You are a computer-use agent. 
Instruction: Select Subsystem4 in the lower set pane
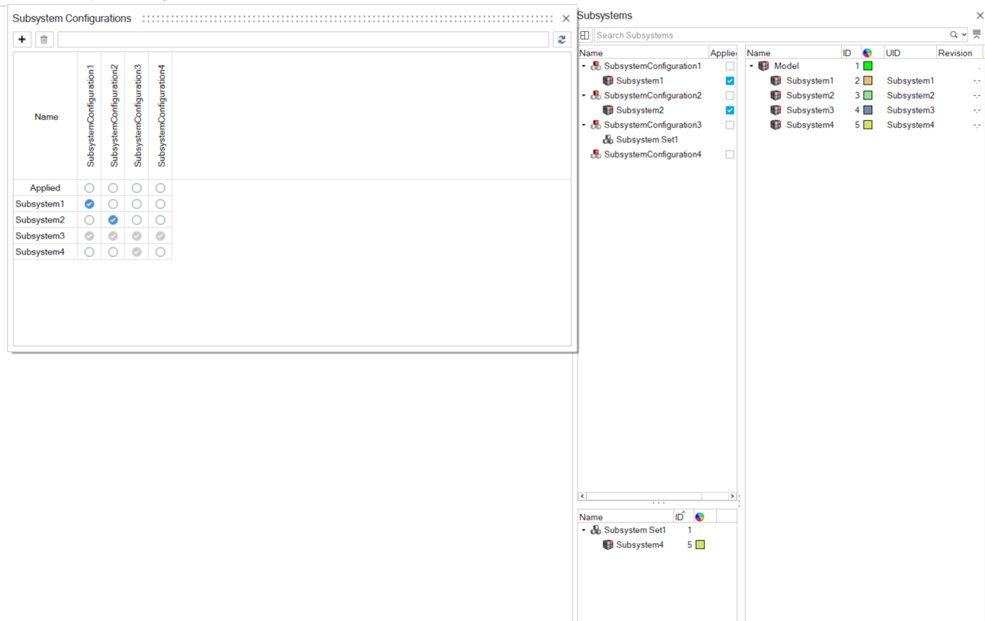(639, 545)
